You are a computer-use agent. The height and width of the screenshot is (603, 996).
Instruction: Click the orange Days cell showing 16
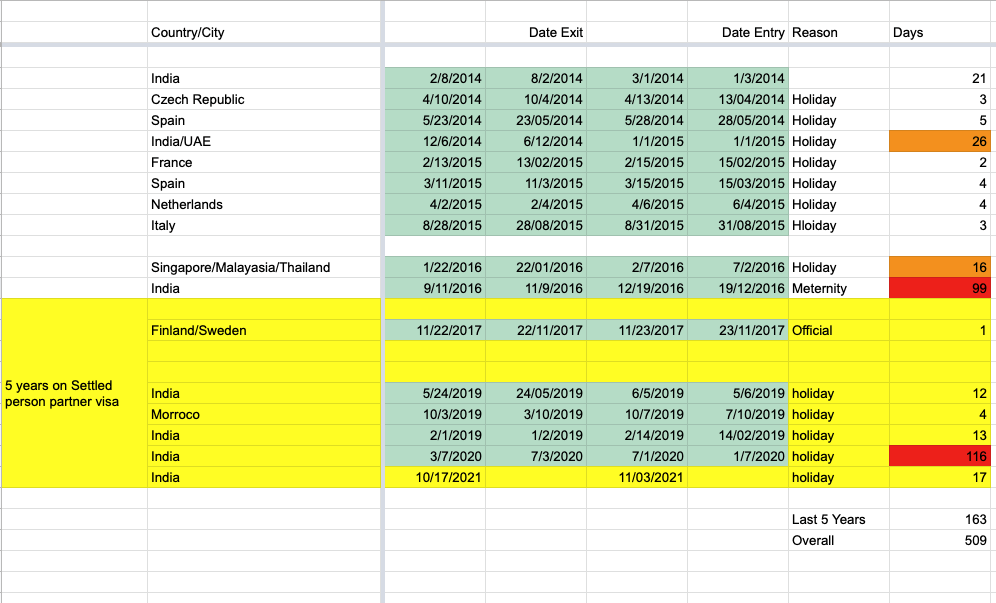940,267
